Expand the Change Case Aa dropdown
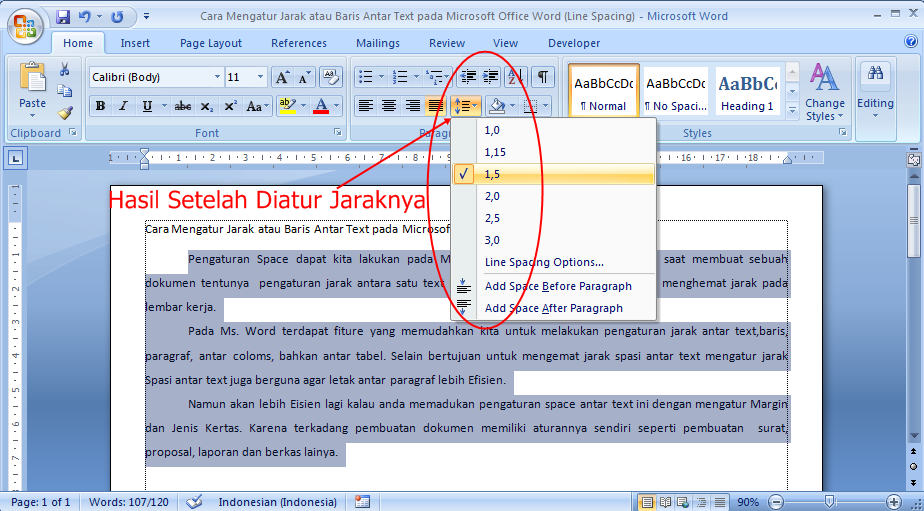 [257, 106]
